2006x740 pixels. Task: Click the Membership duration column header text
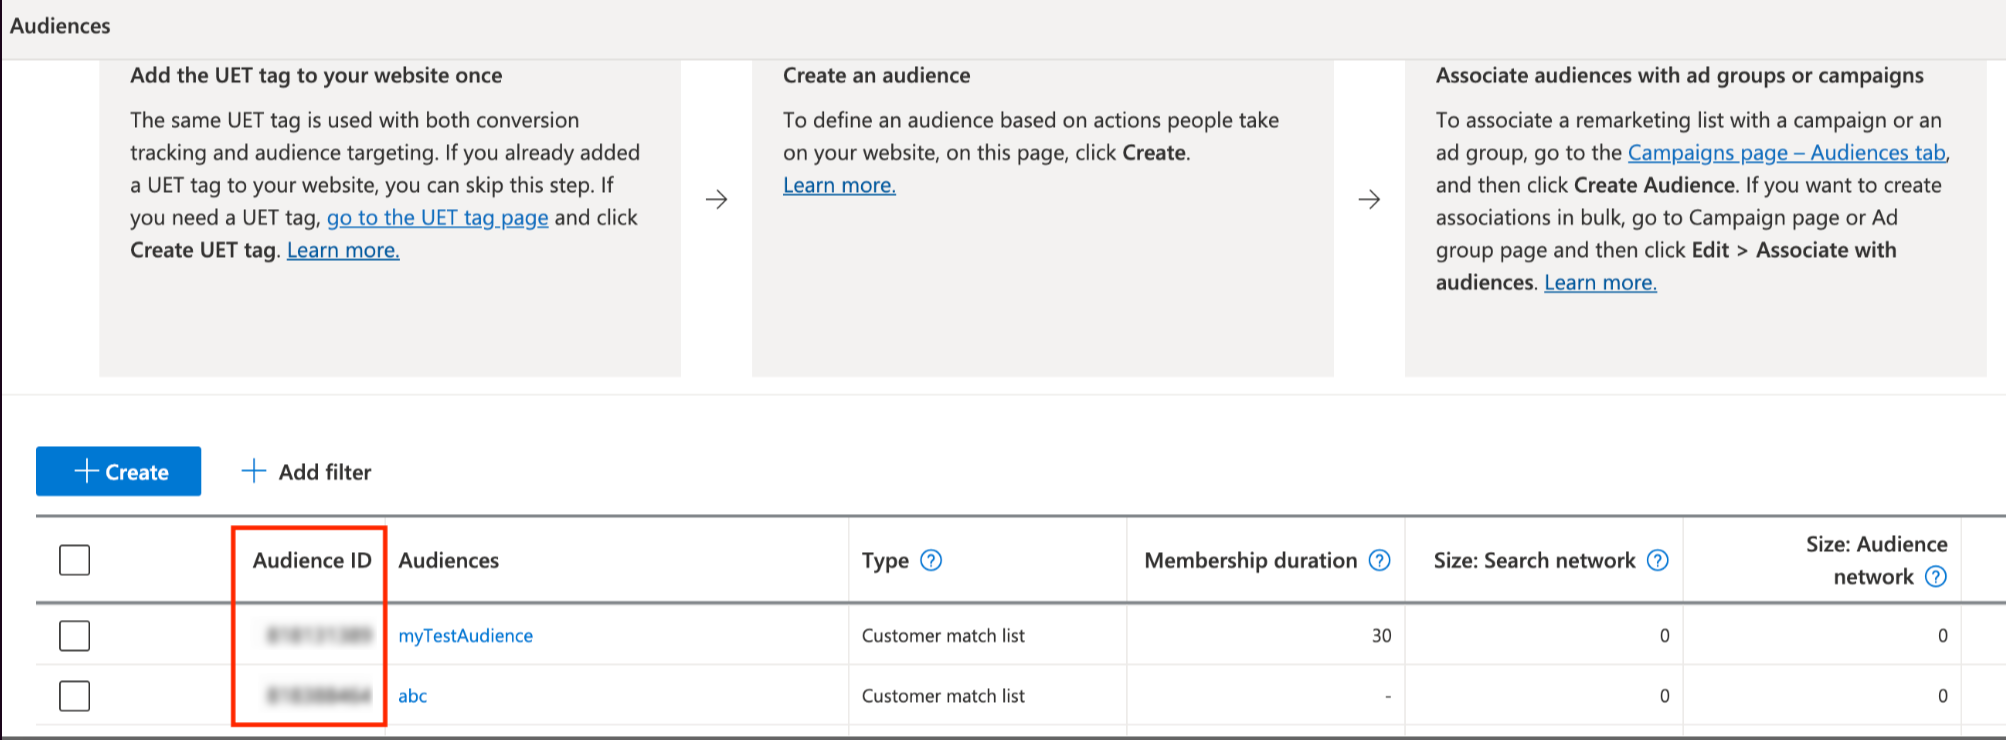1251,560
